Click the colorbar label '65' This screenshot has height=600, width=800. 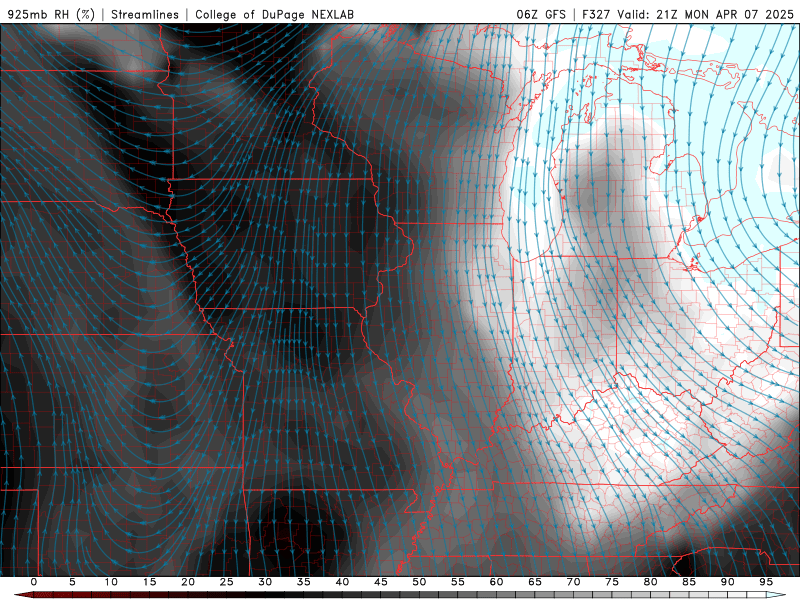535,582
